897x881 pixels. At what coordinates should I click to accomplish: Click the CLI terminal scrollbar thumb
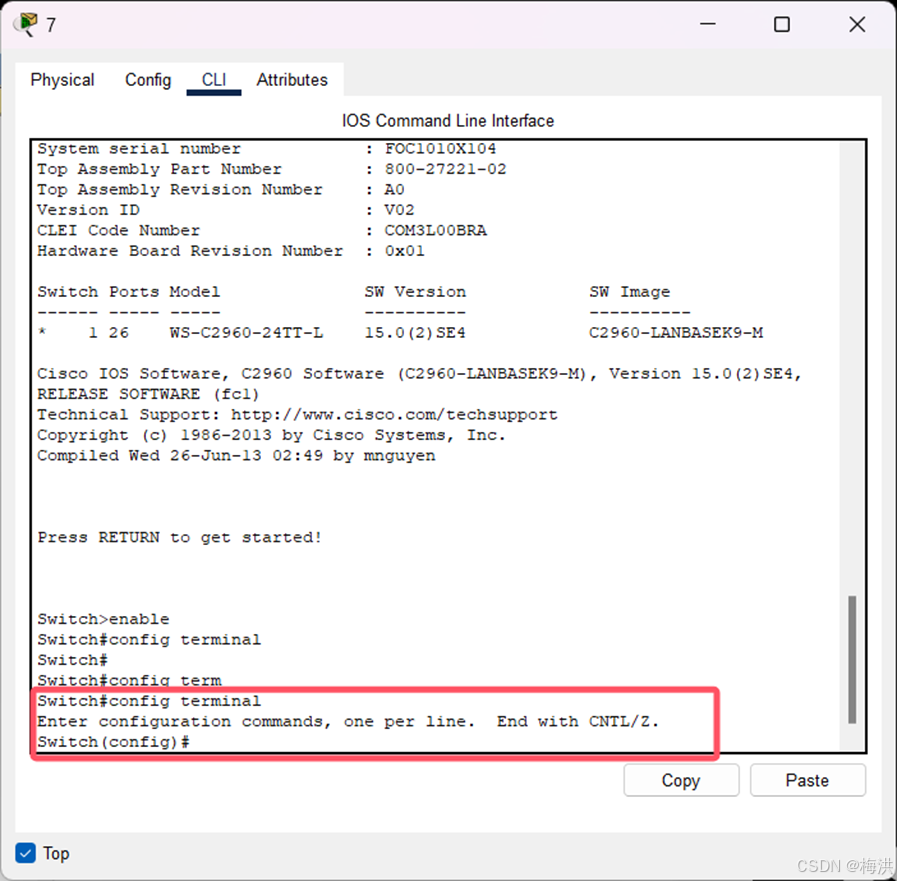pos(852,660)
